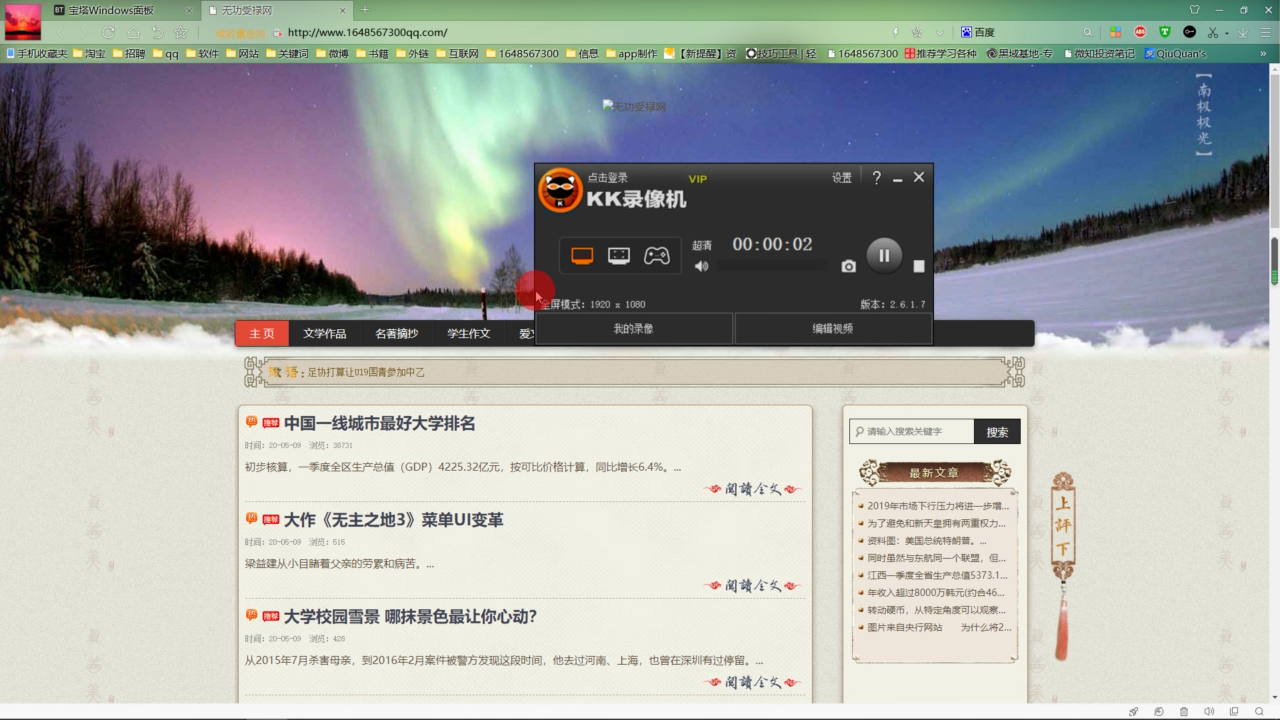Select full-screen monitor recording mode icon
This screenshot has height=720, width=1280.
point(582,256)
